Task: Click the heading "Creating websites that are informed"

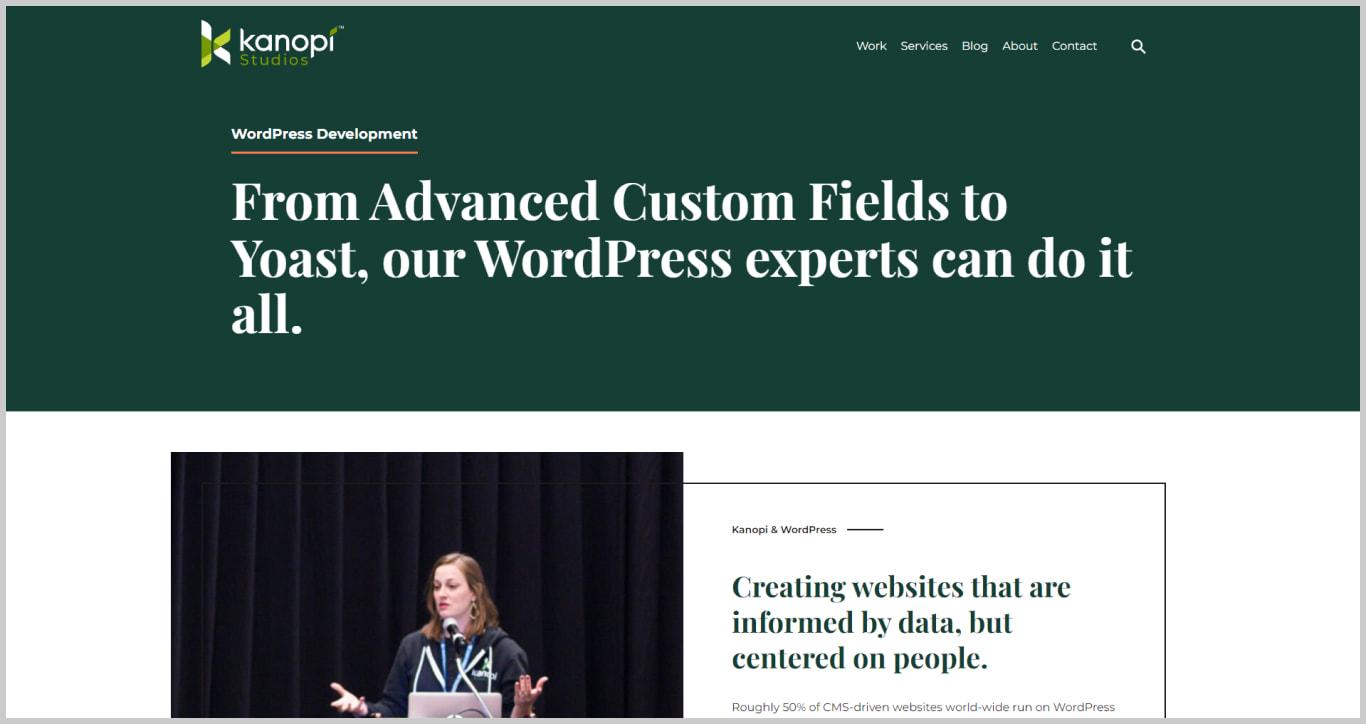Action: (901, 622)
